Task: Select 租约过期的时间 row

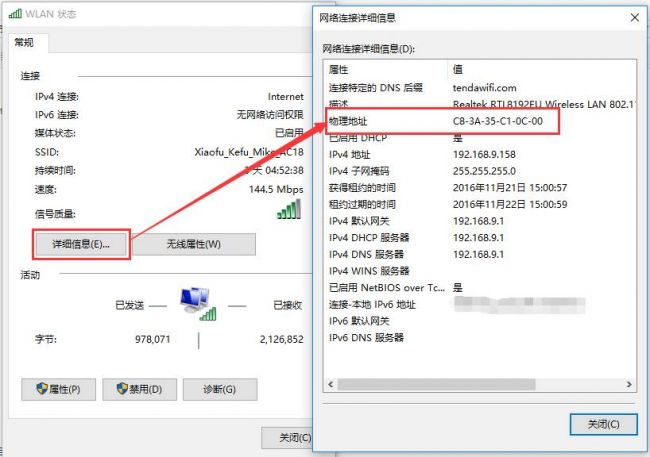Action: tap(480, 204)
